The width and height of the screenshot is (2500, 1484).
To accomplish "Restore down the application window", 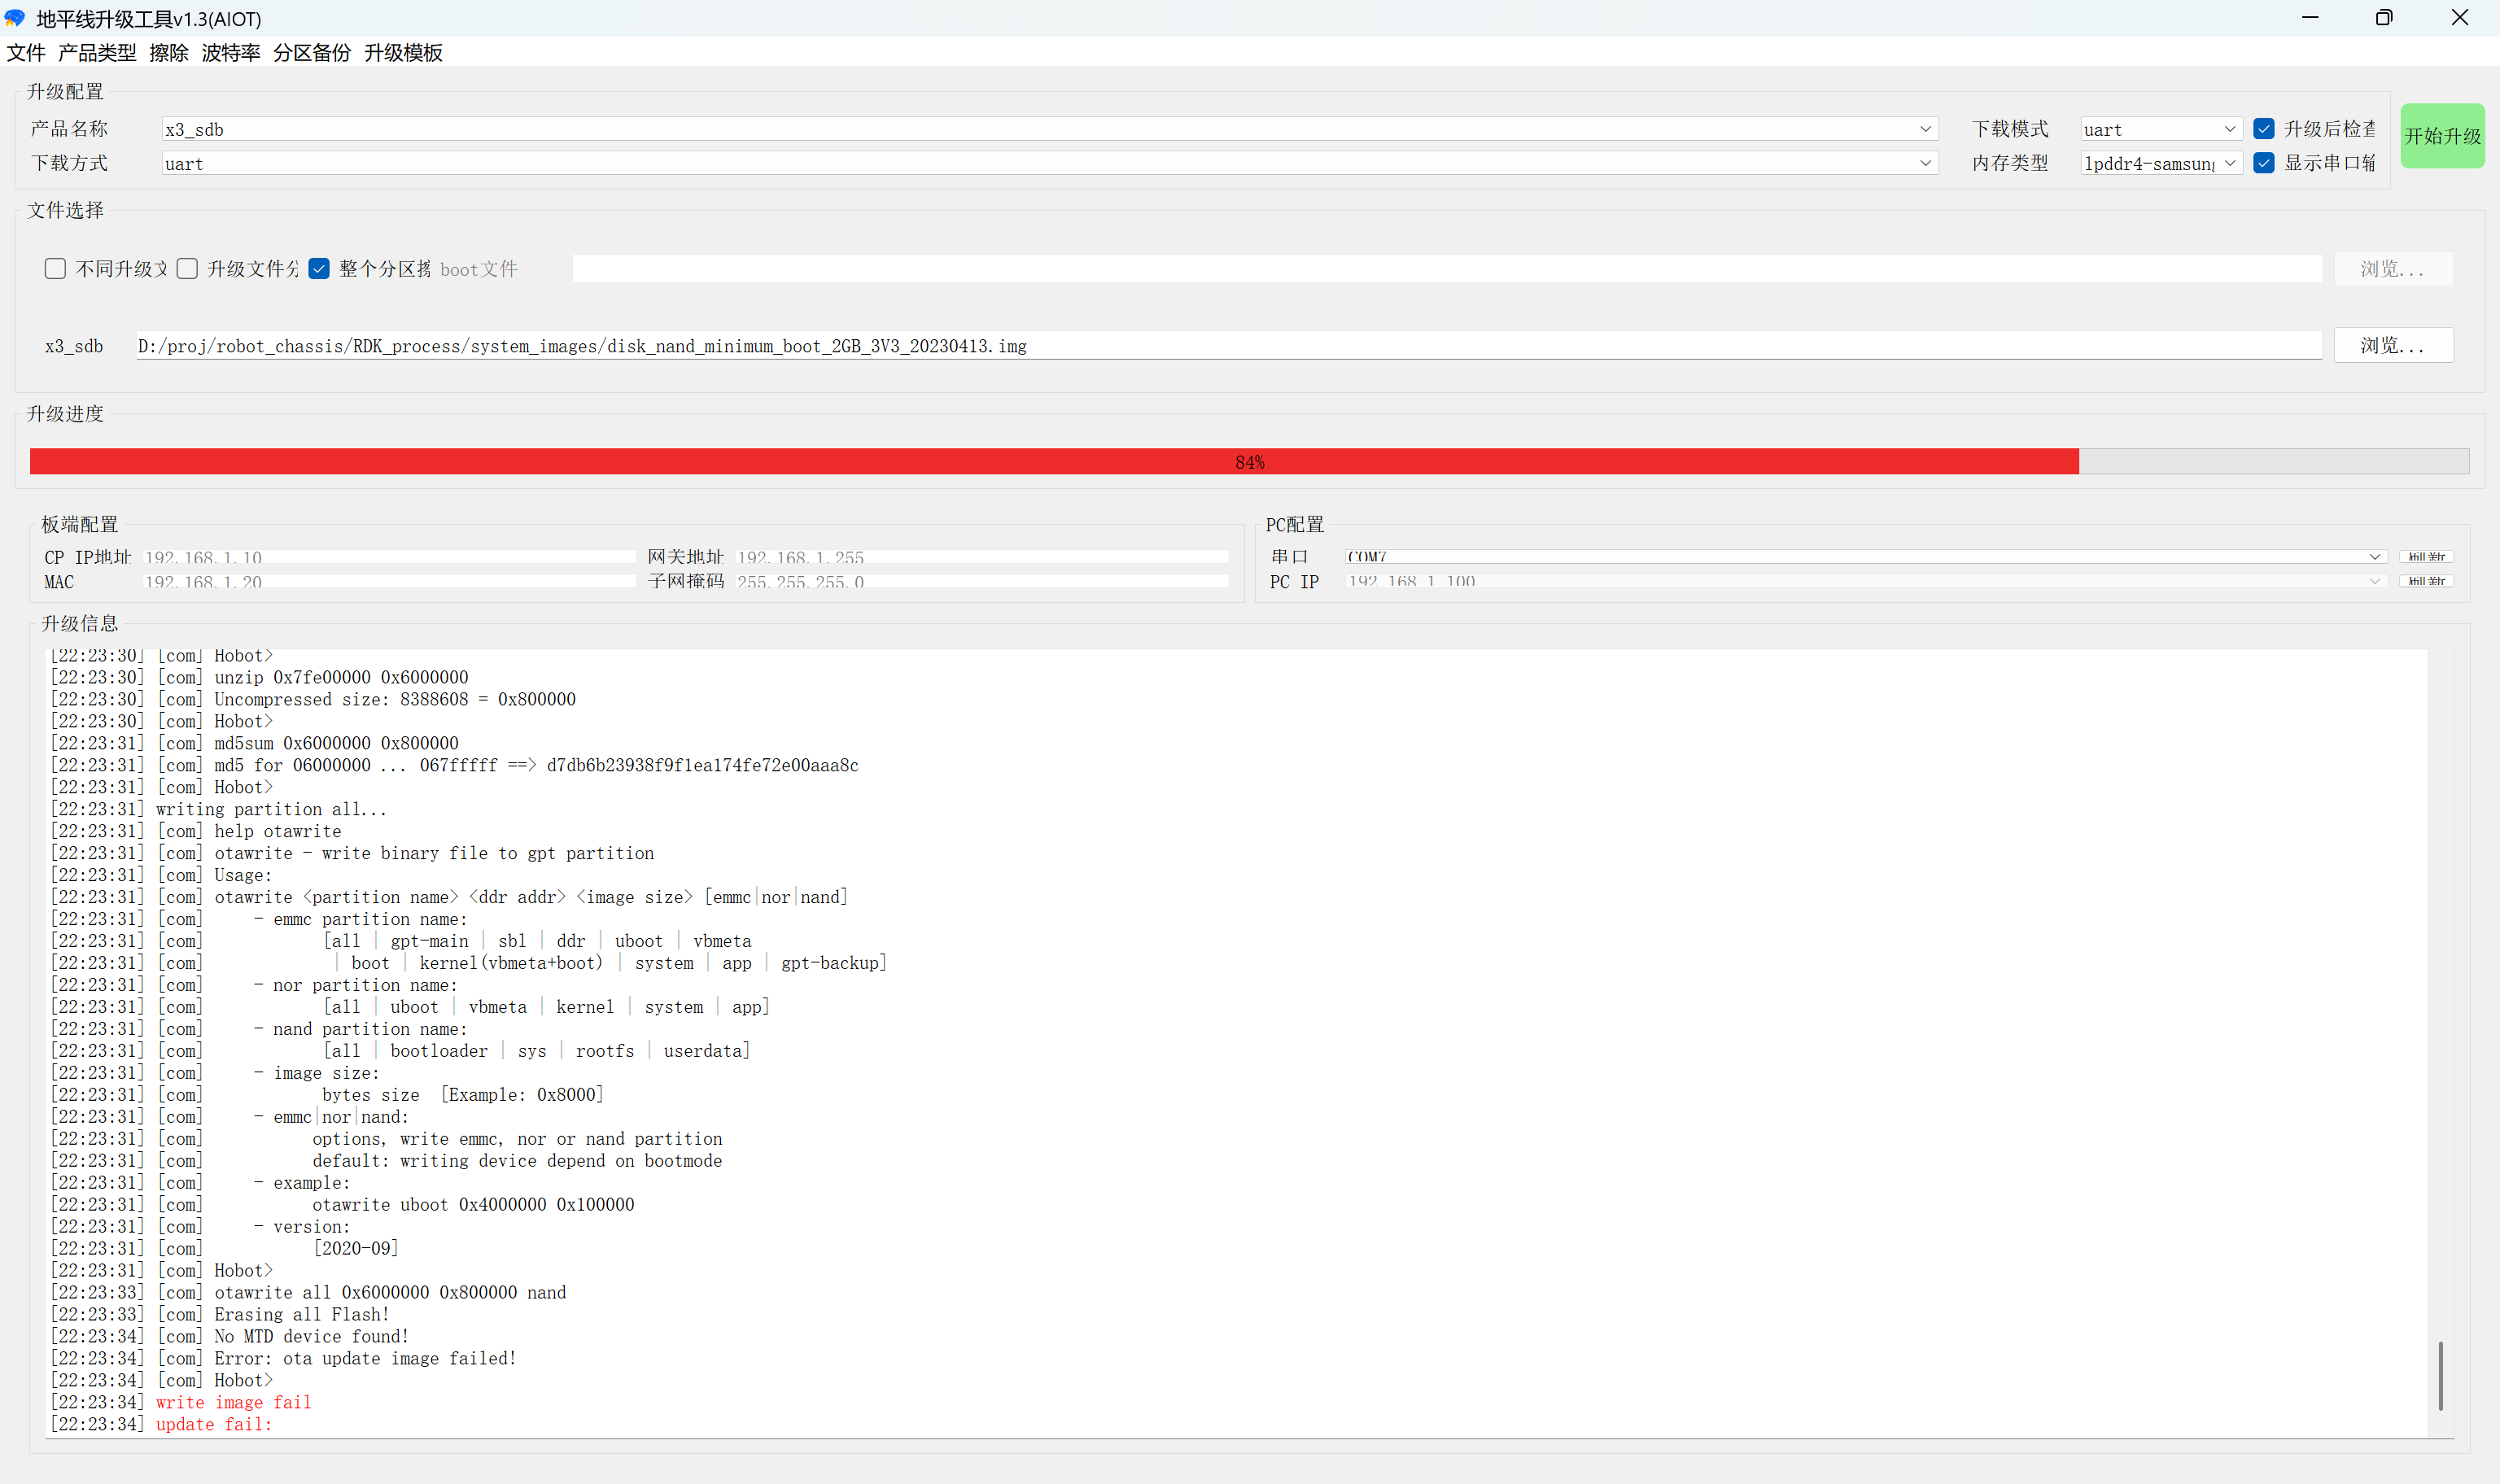I will 2384,18.
